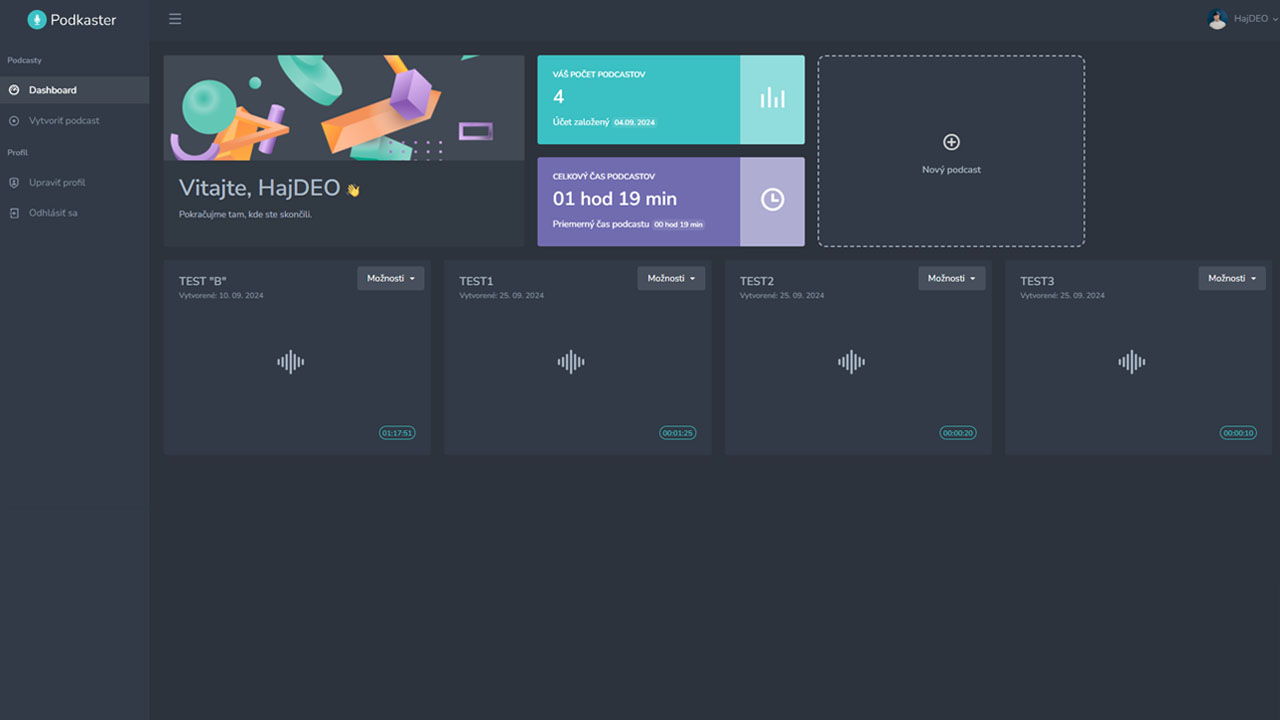Click the Podcasty sidebar section label
This screenshot has width=1280, height=720.
(24, 61)
